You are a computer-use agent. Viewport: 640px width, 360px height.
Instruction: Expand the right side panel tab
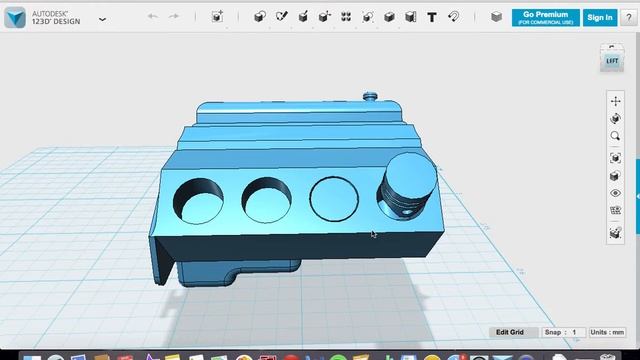[x=638, y=196]
